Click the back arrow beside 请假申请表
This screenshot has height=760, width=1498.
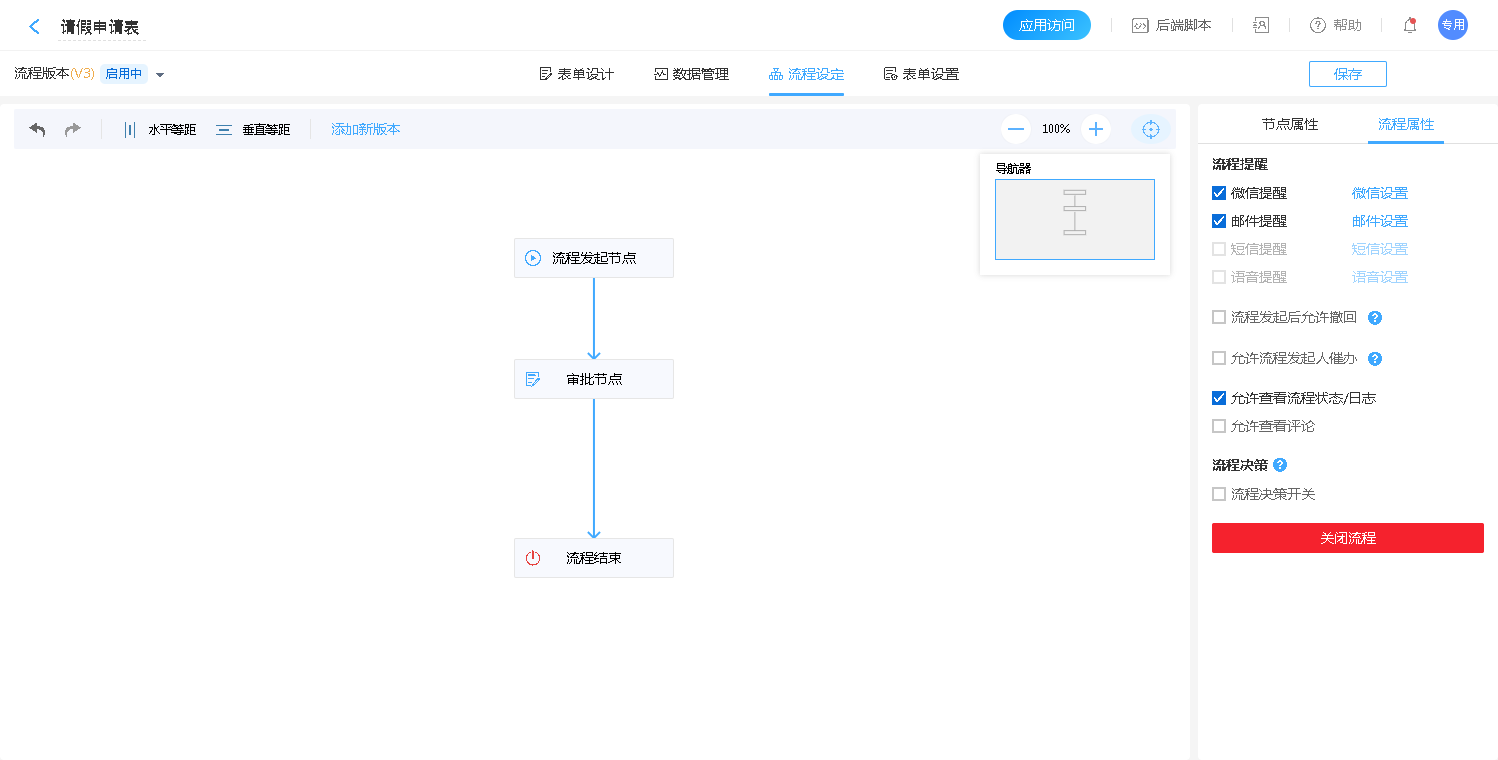(x=35, y=27)
